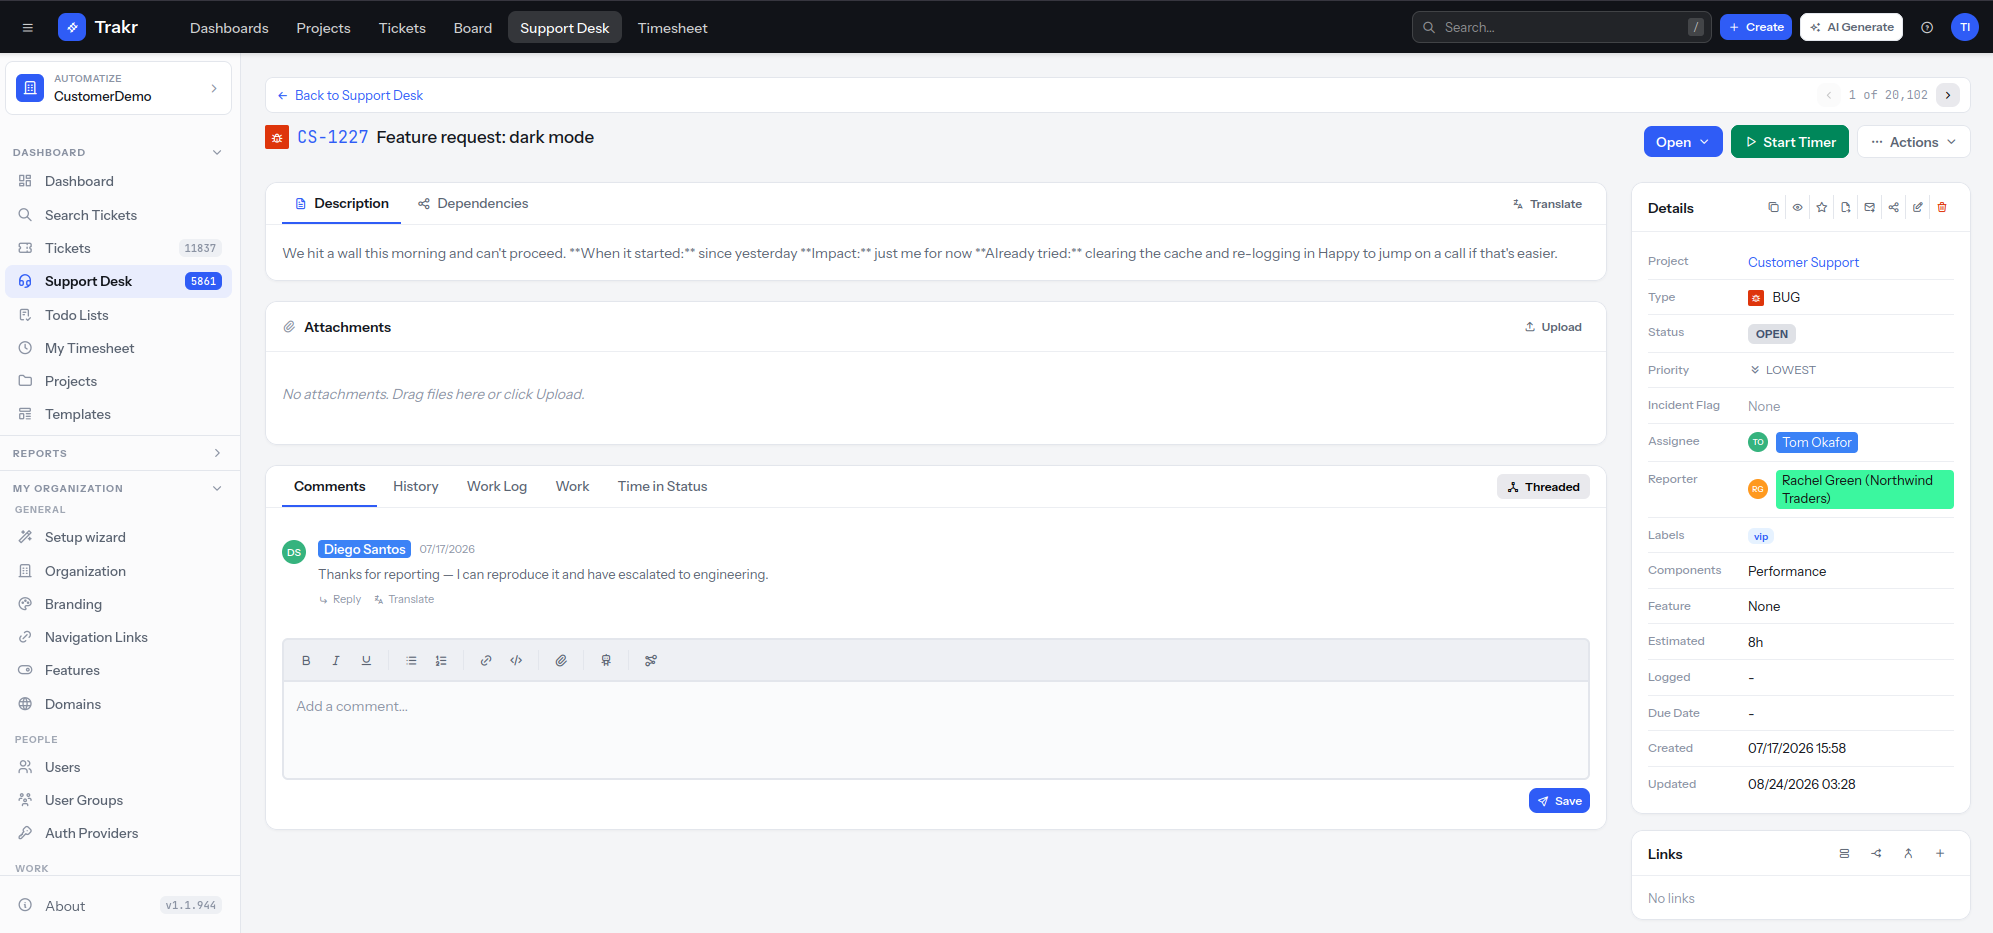Click the red bug type icon beside CS-1227
Image resolution: width=1993 pixels, height=933 pixels.
[277, 137]
